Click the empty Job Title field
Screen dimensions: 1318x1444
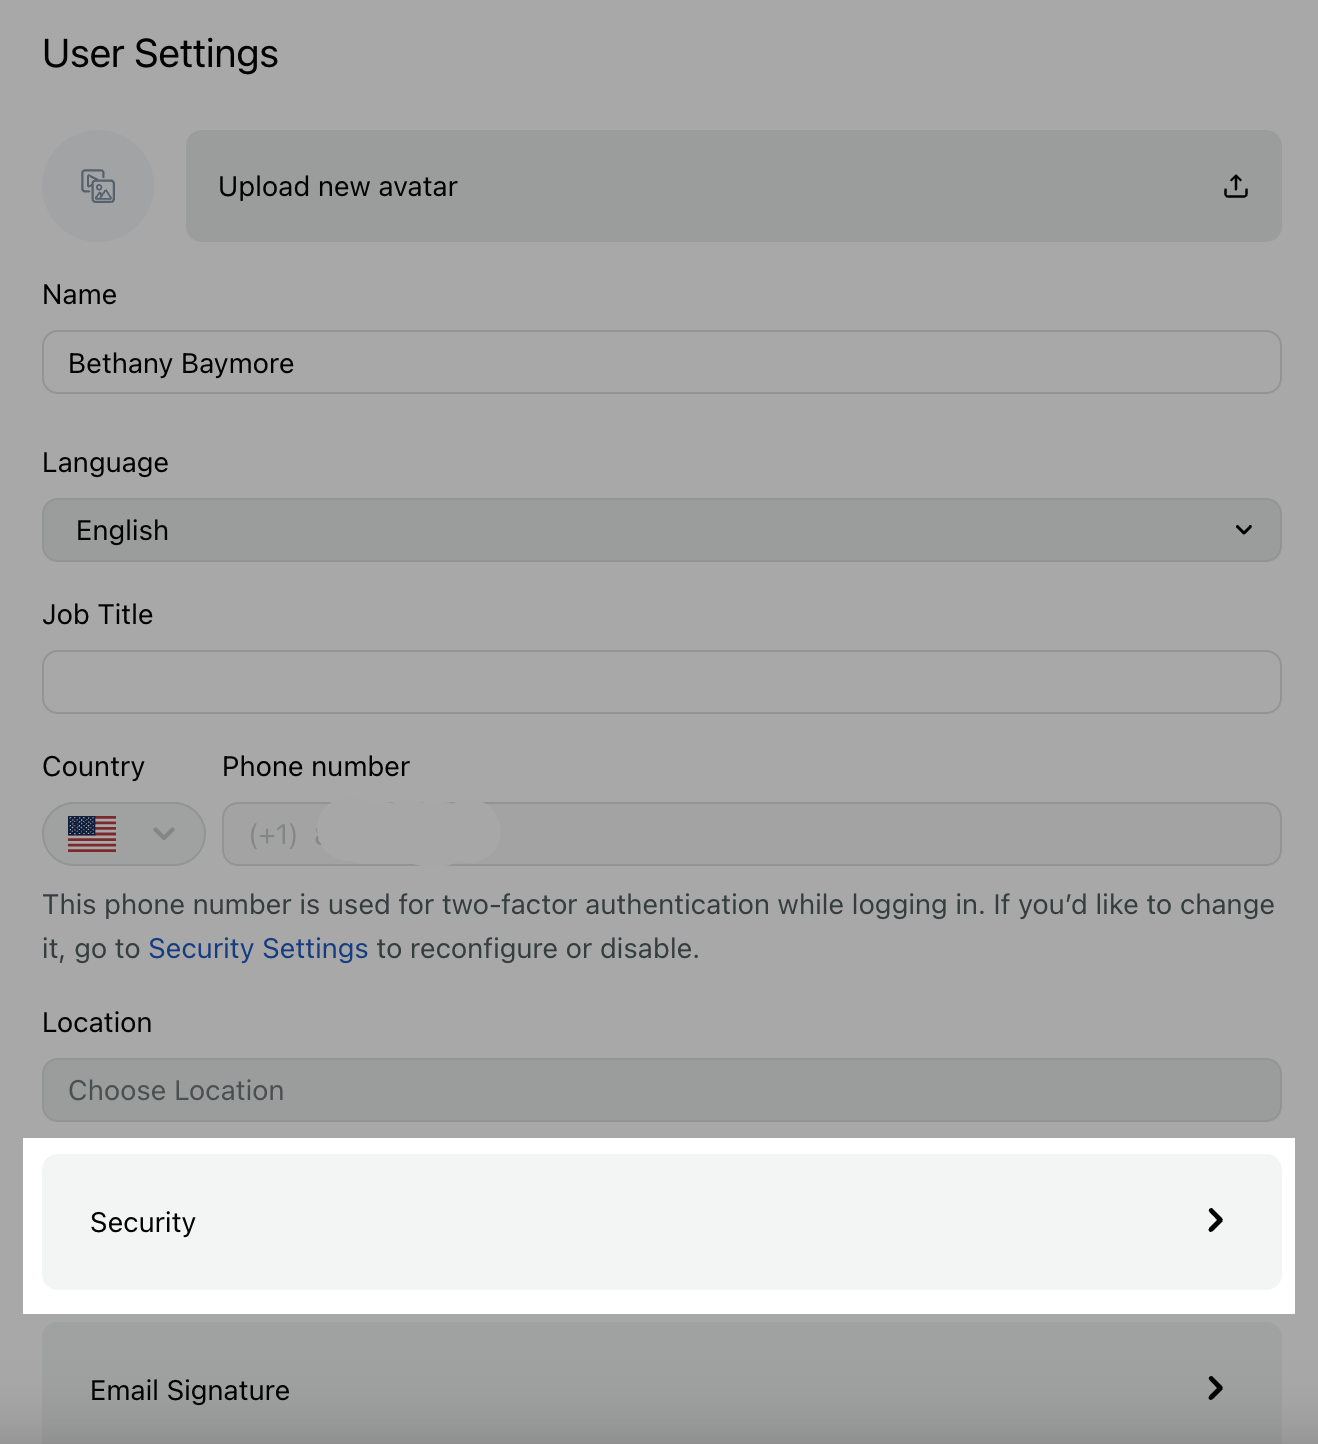(662, 682)
